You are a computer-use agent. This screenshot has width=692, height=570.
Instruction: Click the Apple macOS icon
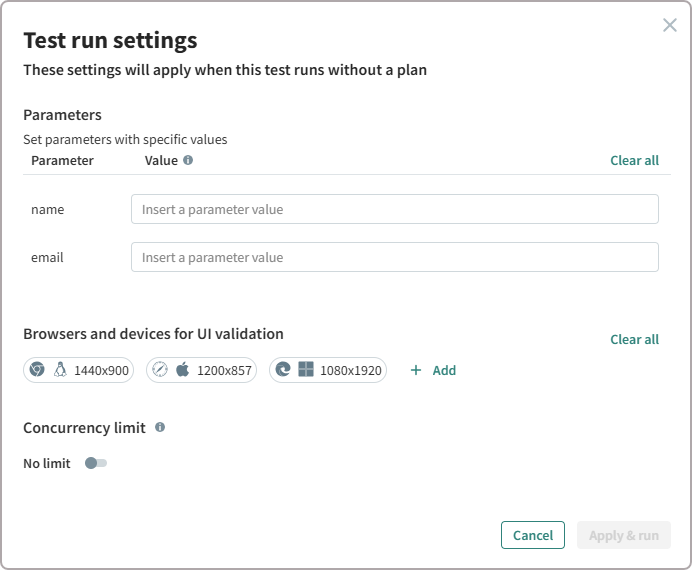click(183, 370)
